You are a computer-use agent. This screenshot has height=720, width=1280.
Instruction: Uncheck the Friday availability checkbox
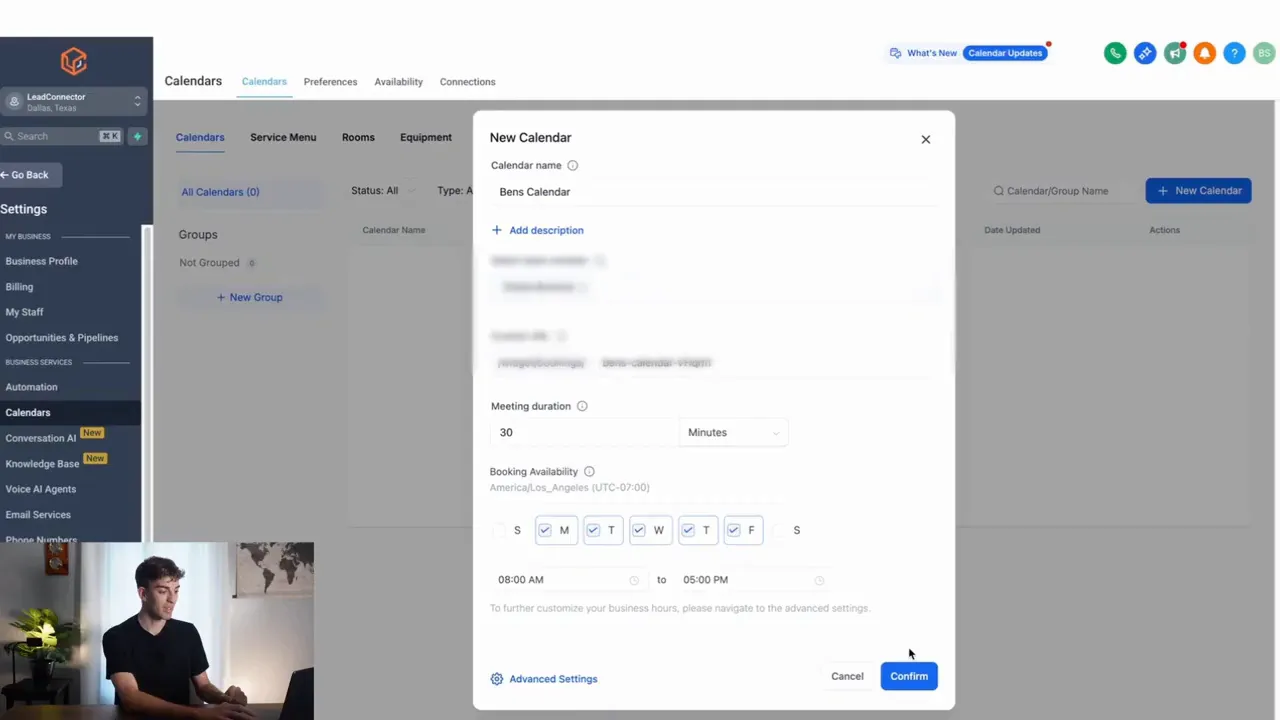733,530
